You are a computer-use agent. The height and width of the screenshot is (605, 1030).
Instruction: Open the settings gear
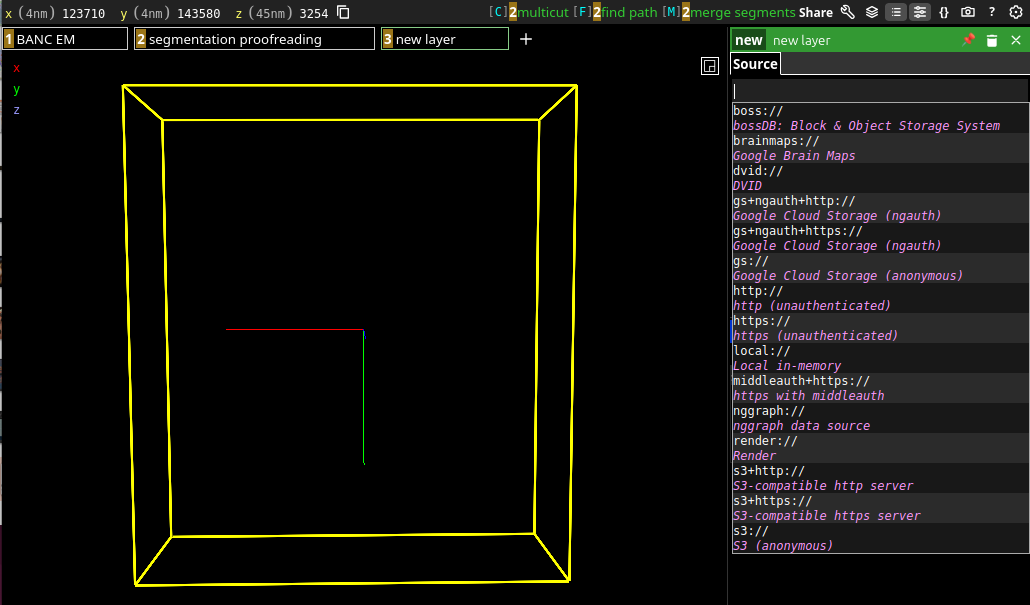click(1016, 12)
